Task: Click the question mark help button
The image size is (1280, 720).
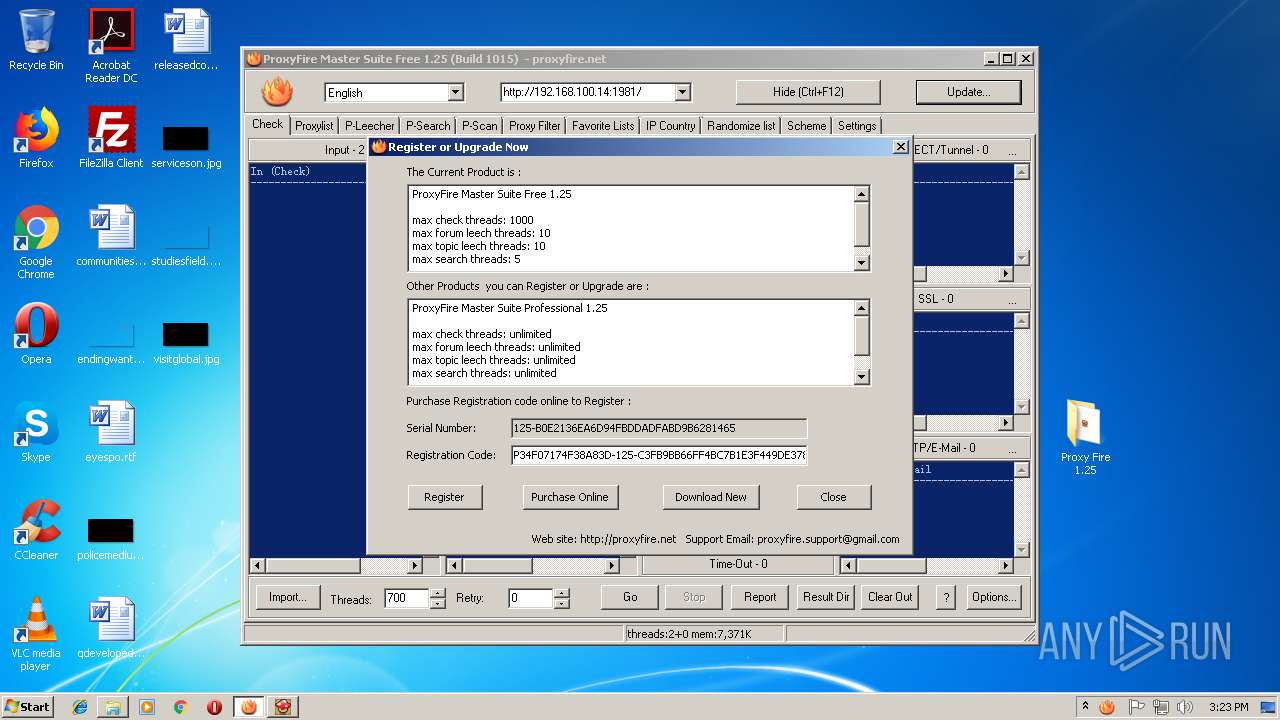Action: [x=946, y=597]
